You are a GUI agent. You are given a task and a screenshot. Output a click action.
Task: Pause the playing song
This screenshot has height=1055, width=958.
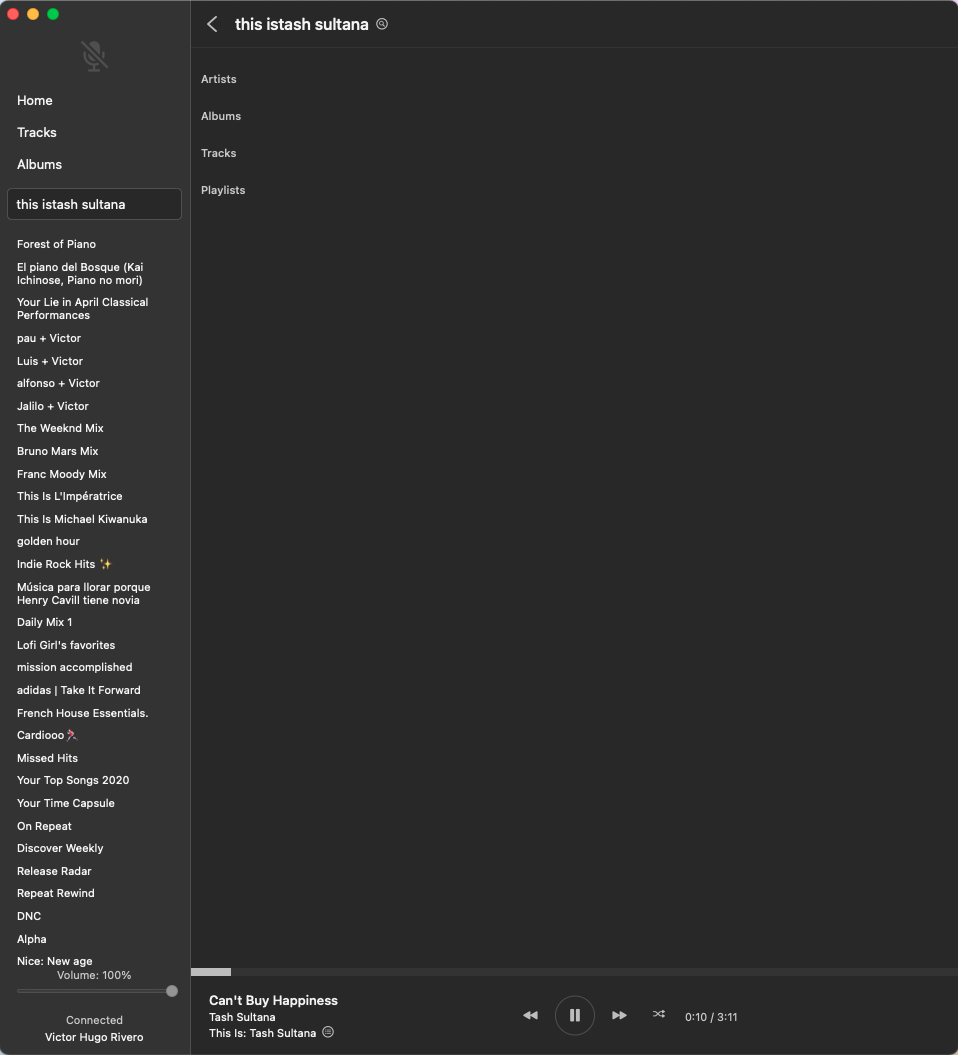coord(575,1015)
